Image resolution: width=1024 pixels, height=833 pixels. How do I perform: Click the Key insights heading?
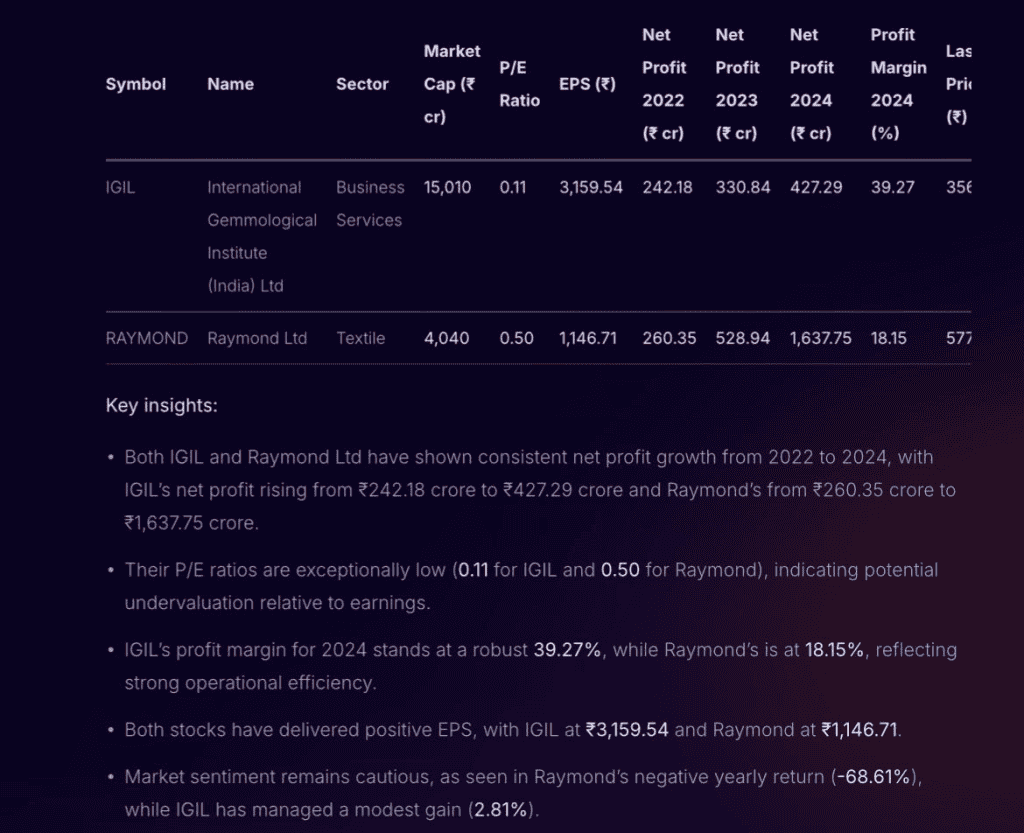click(x=161, y=406)
